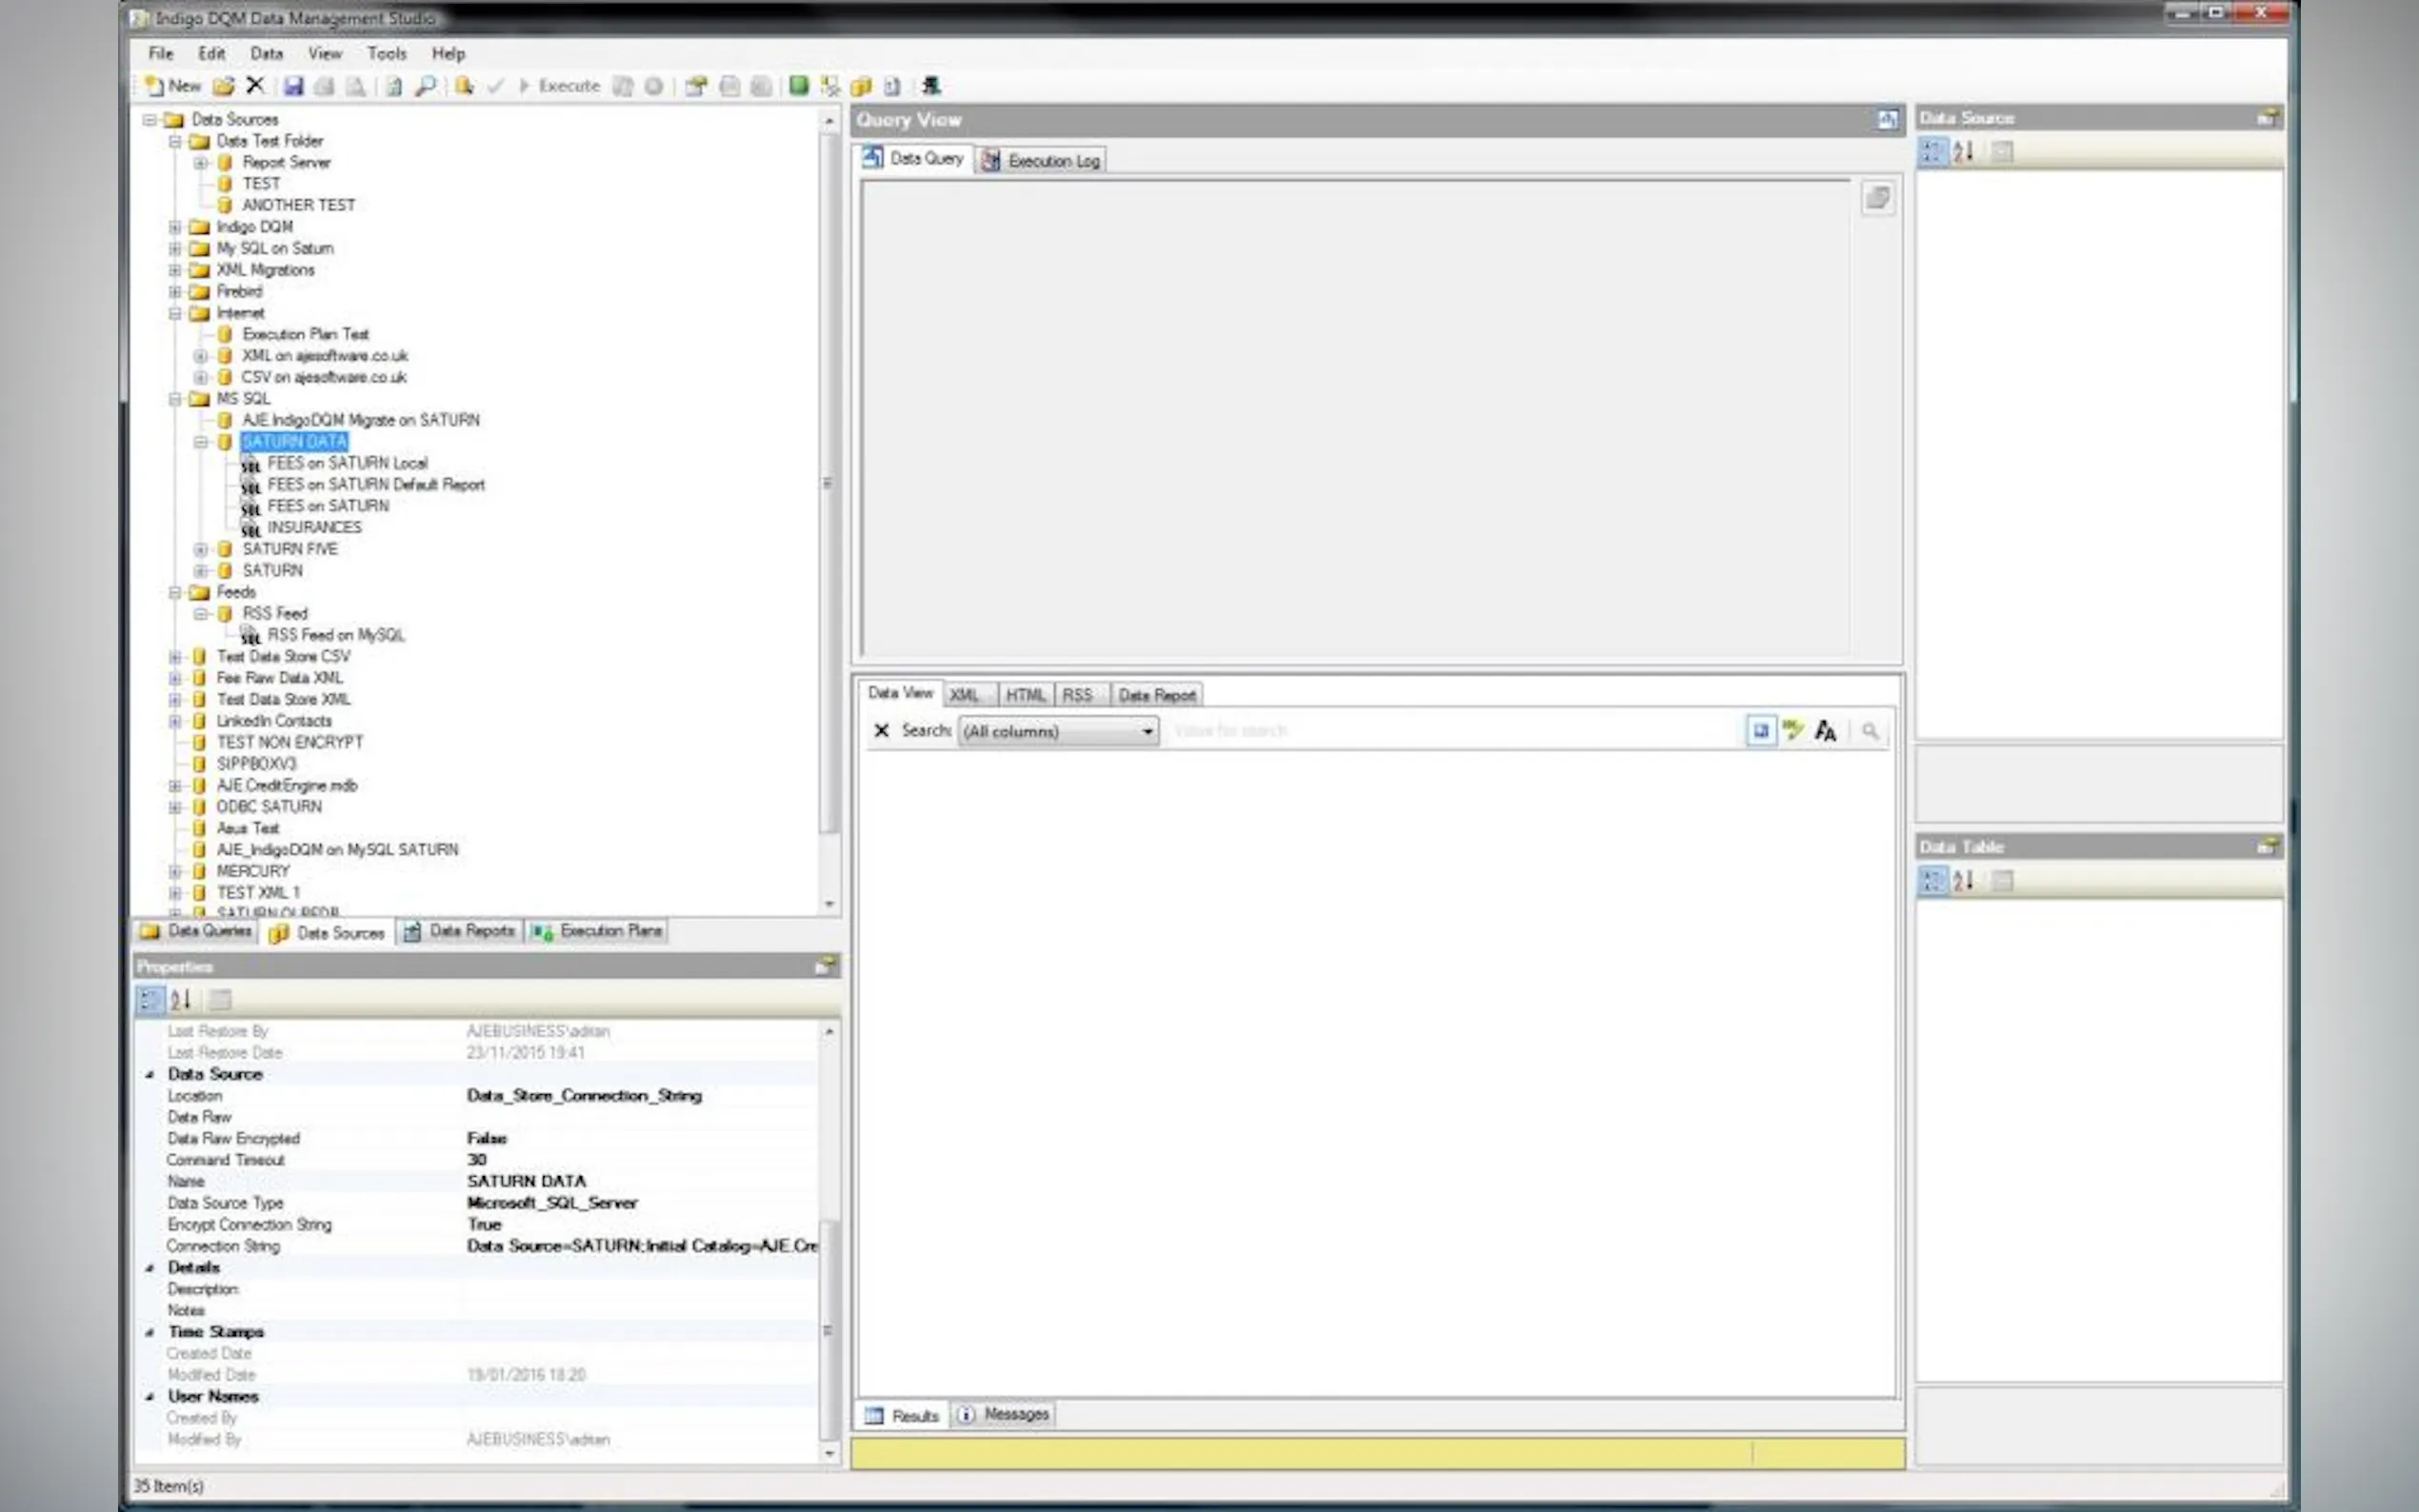Click the alphabetical sort icon in Properties panel
This screenshot has height=1512, width=2419.
(181, 999)
